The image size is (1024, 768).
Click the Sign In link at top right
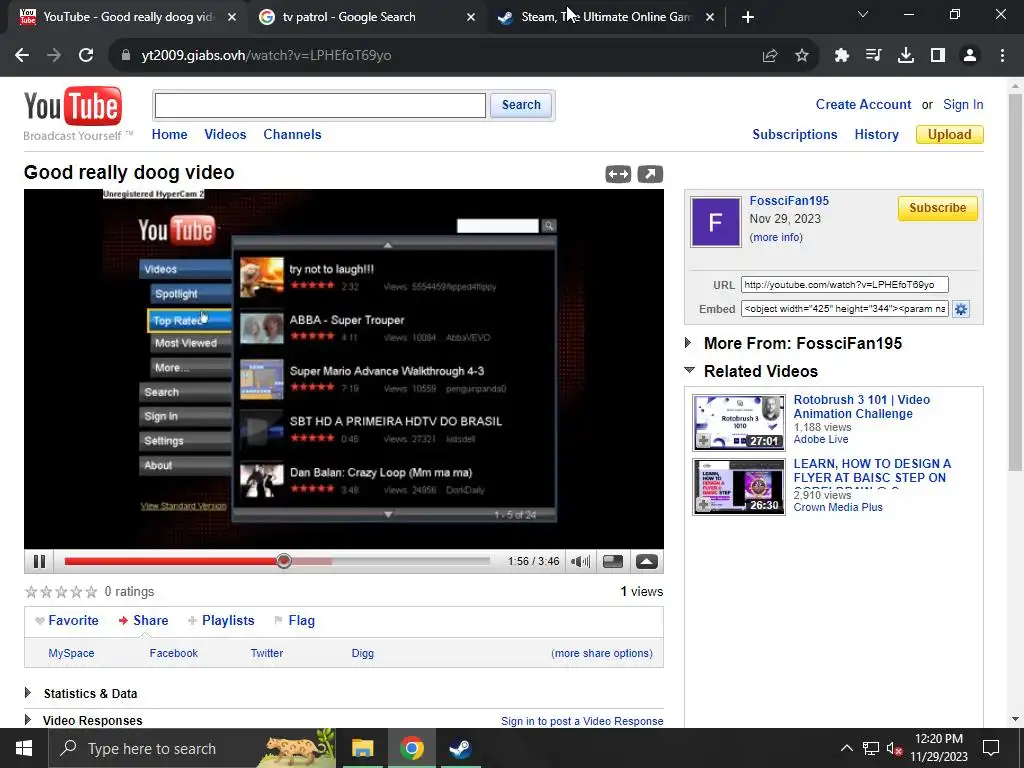click(963, 104)
